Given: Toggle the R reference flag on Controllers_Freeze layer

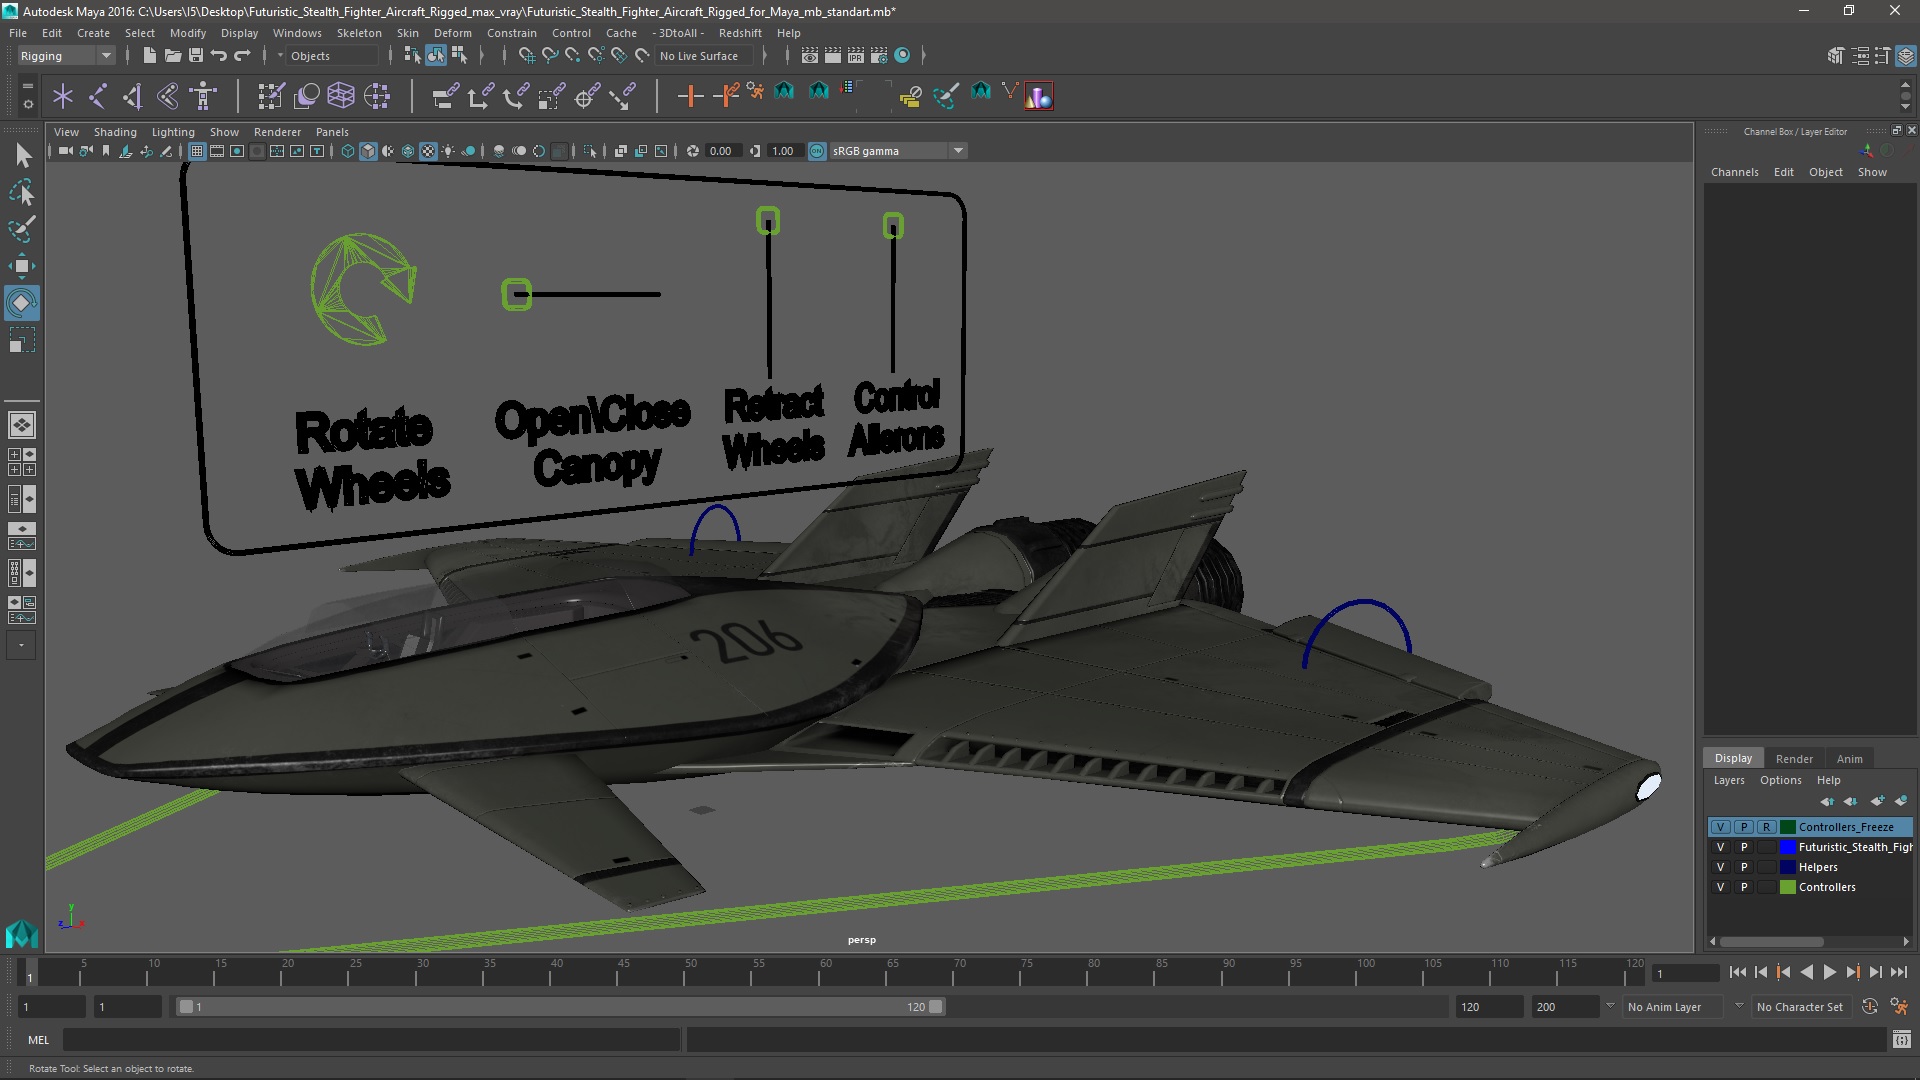Looking at the screenshot, I should pyautogui.click(x=1767, y=827).
